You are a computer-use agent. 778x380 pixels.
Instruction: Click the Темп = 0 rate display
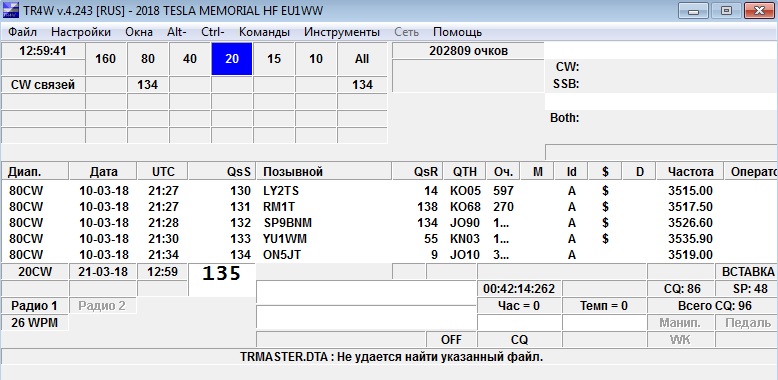pos(604,306)
